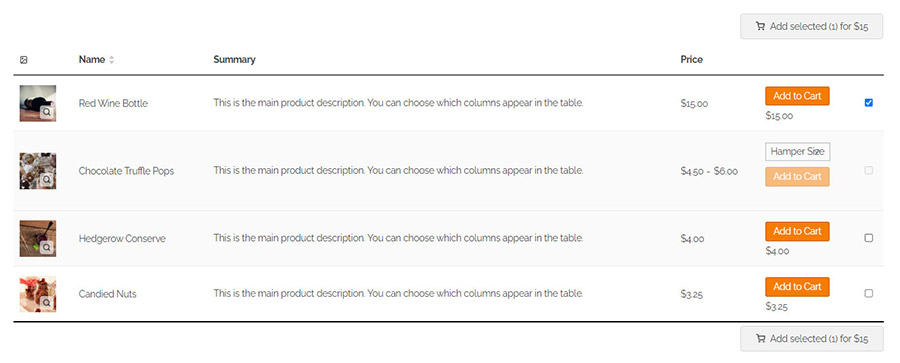The height and width of the screenshot is (363, 900).
Task: Open the Chocolate Truffle Pops product link
Action: (x=126, y=171)
